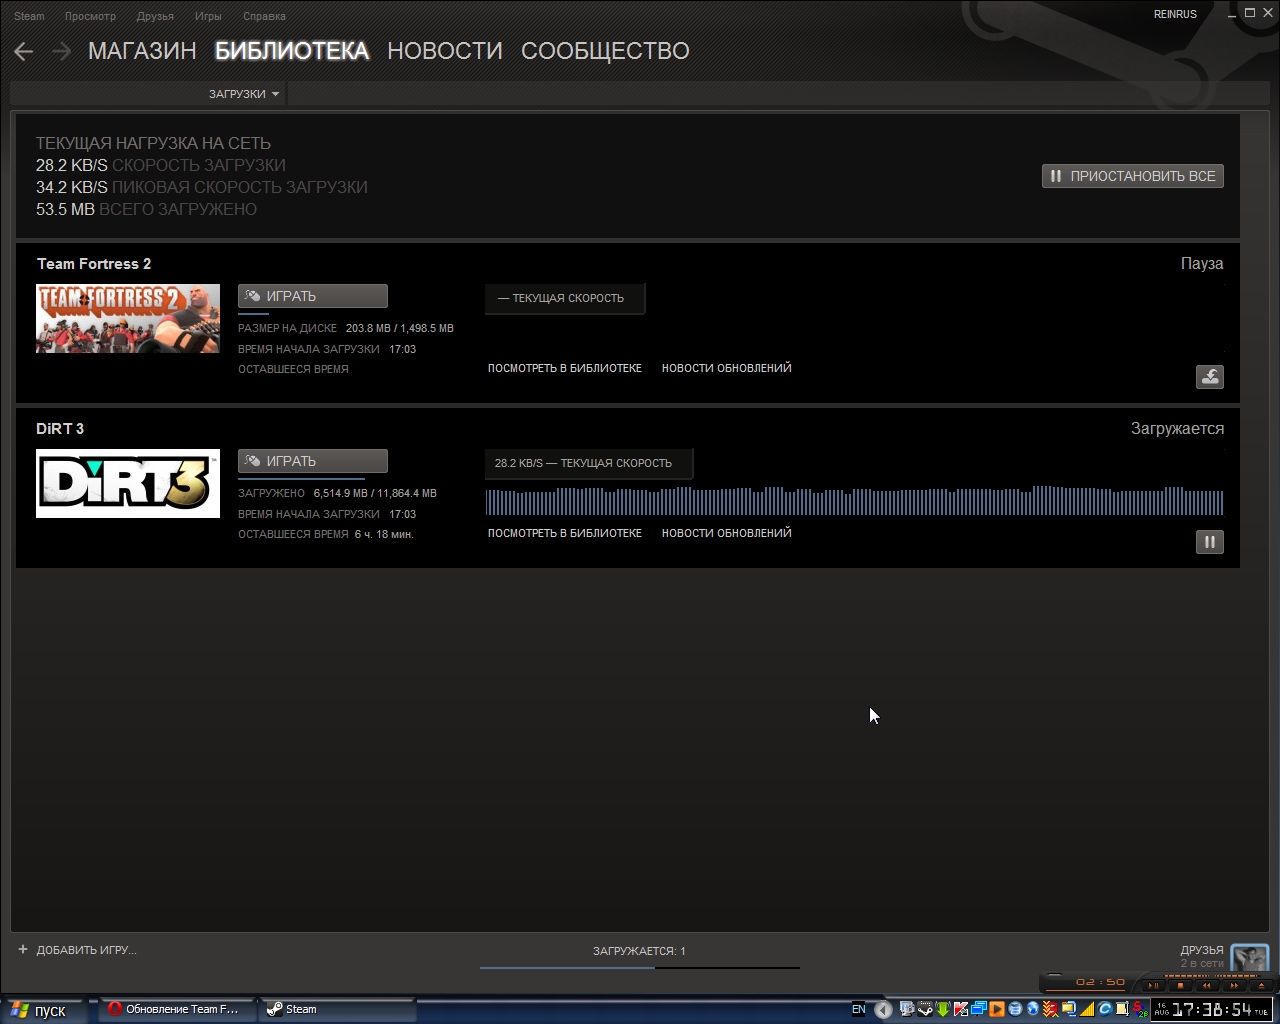Resume the Team Fortress 2 download
The width and height of the screenshot is (1280, 1024).
1210,377
